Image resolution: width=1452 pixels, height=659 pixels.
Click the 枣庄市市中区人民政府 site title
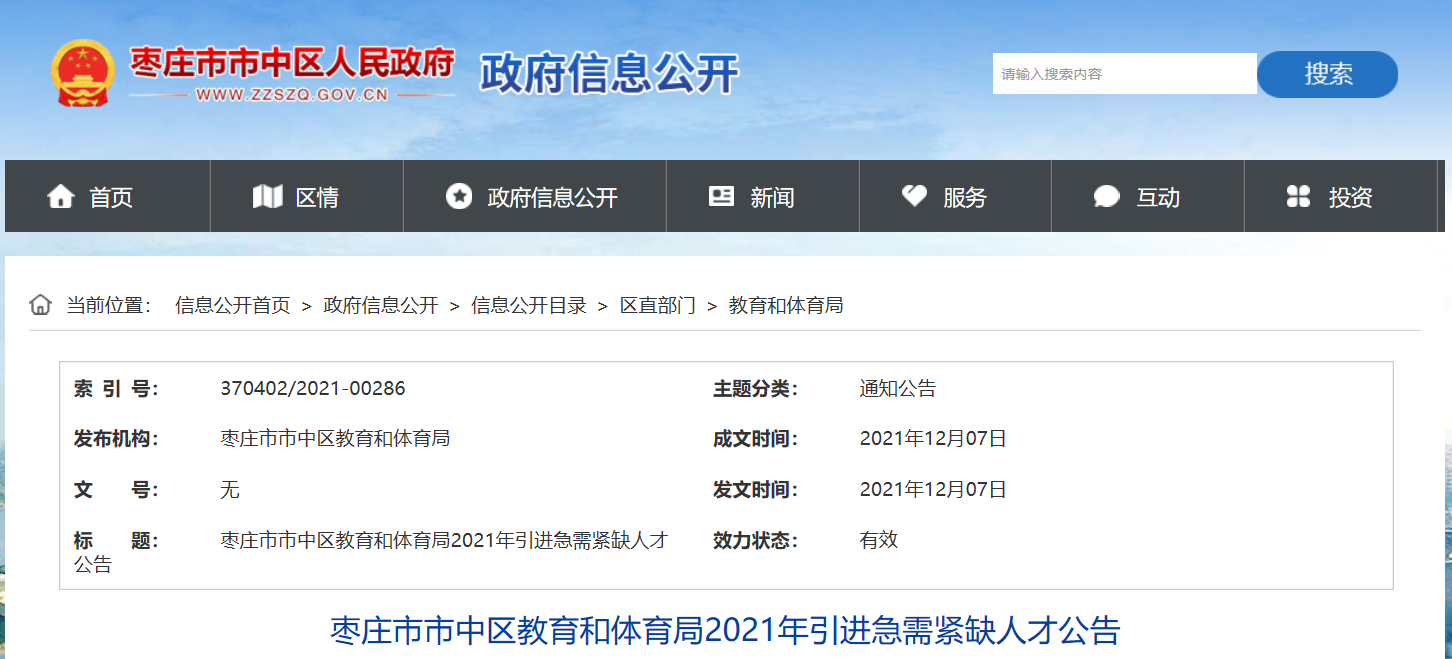[292, 63]
